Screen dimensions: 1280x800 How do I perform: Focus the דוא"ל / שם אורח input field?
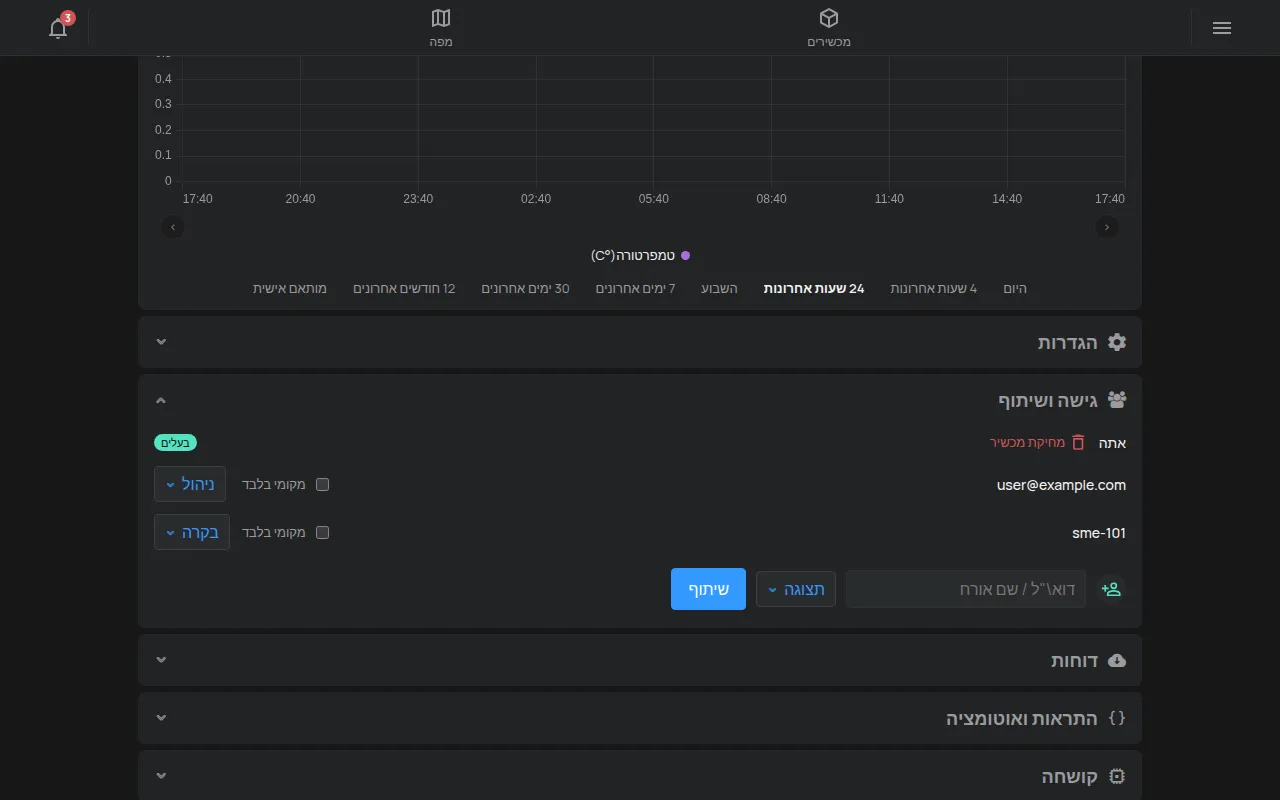966,589
